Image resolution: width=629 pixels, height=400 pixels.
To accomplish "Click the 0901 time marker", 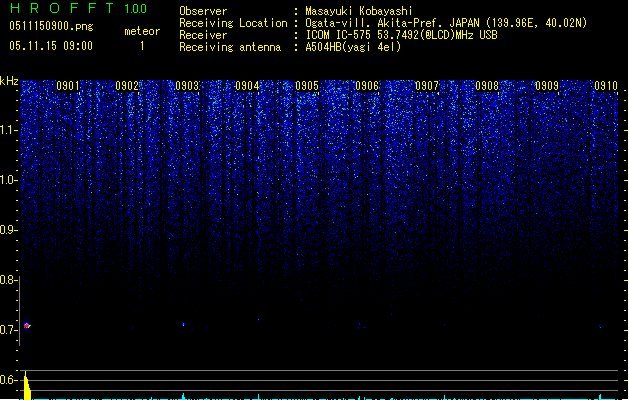I will pyautogui.click(x=68, y=86).
